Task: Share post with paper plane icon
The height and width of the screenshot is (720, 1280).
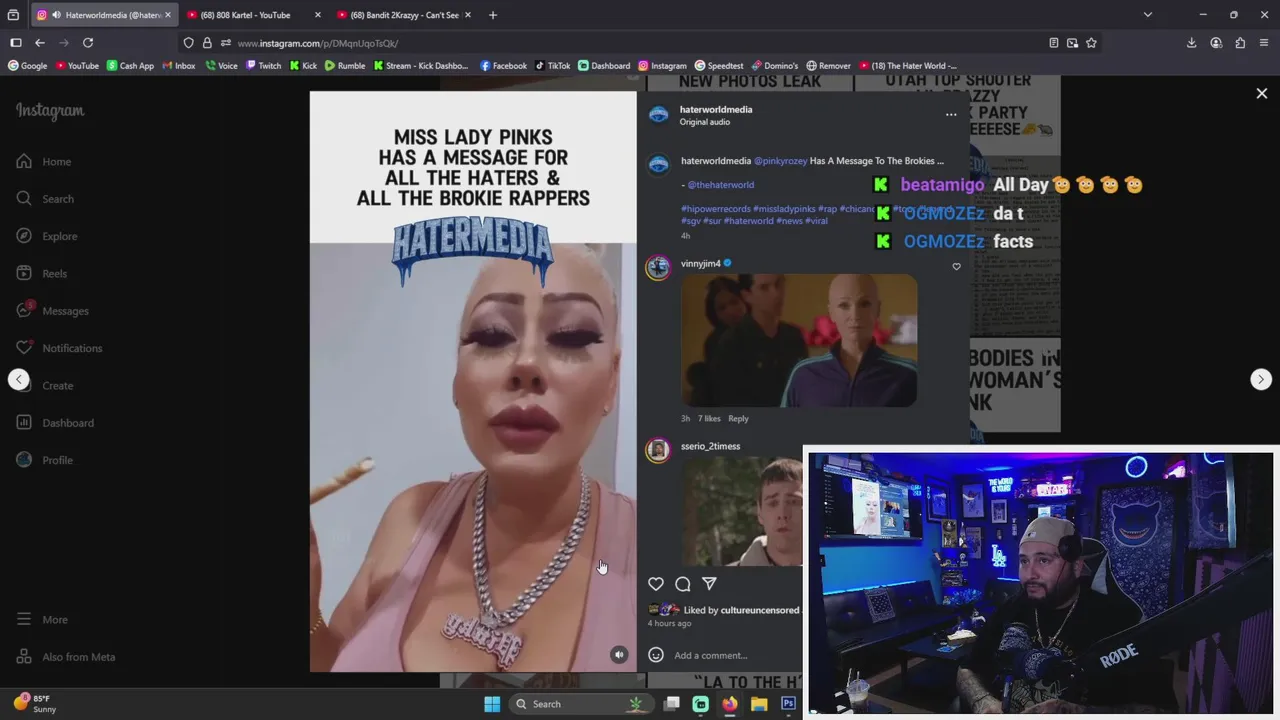Action: (709, 584)
